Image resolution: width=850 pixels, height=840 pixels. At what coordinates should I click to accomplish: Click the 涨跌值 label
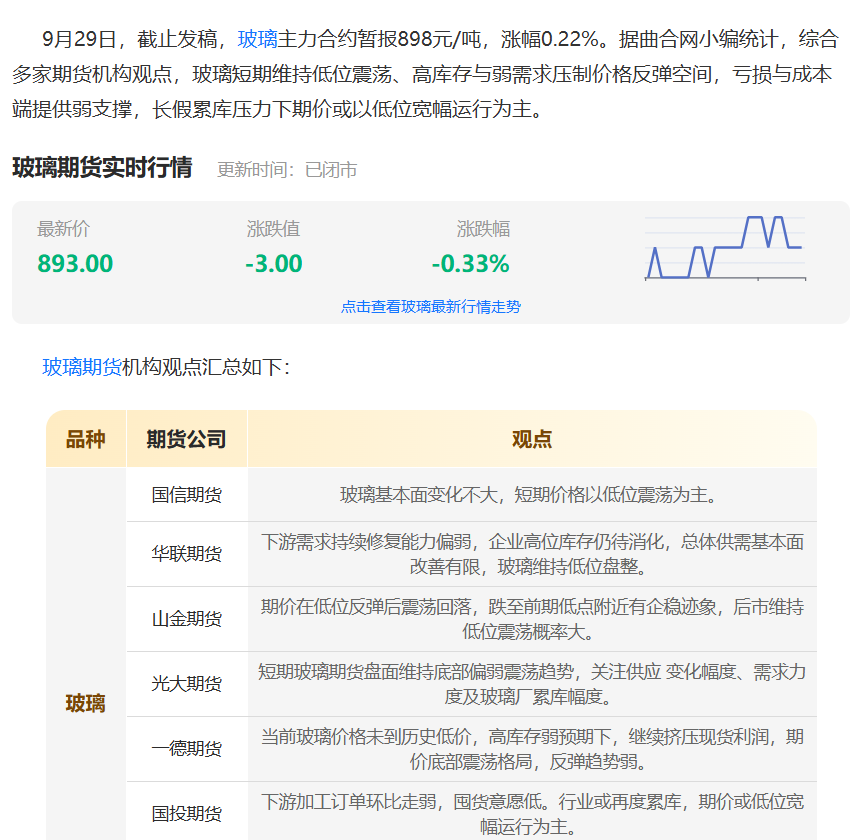273,229
